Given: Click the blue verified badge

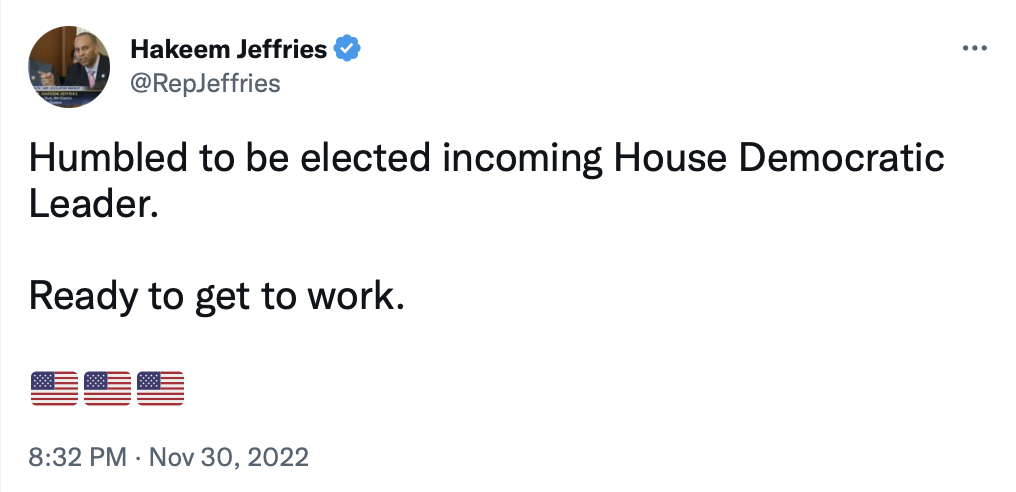Looking at the screenshot, I should [347, 47].
